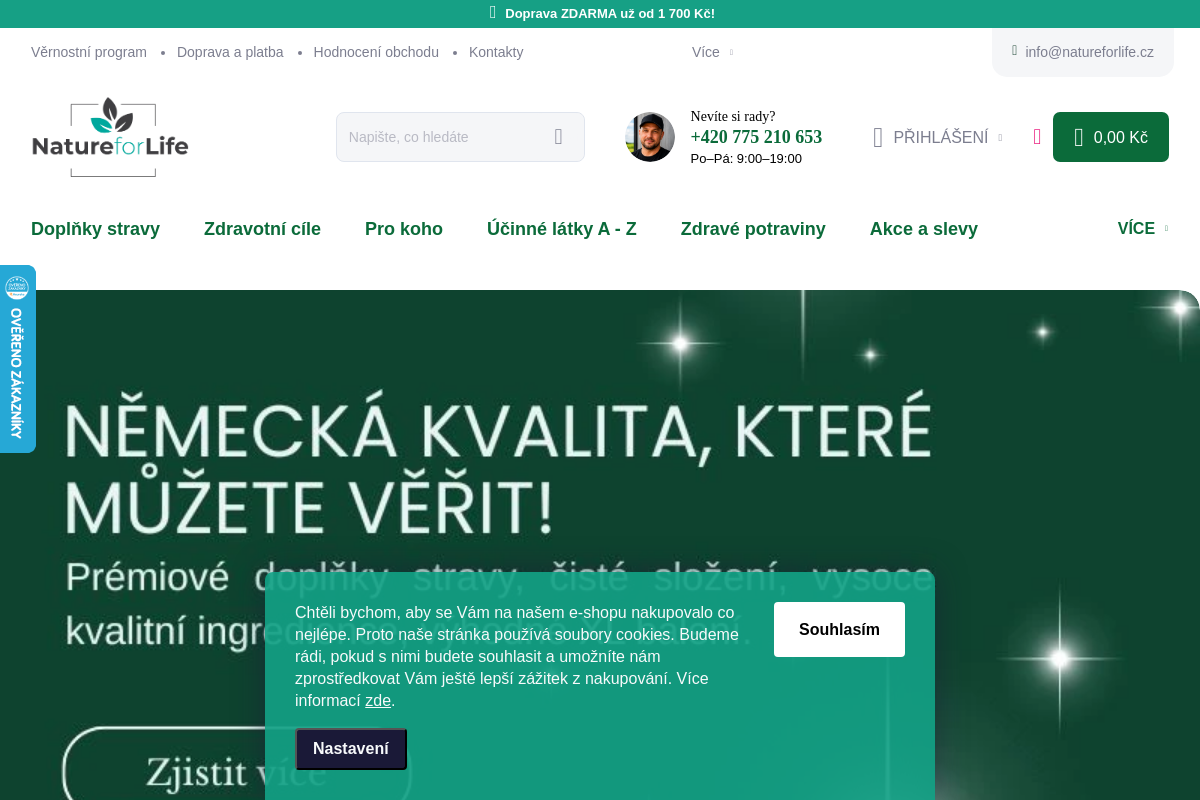Expand the VÍCE menu in main navigation
This screenshot has width=1200, height=800.
pos(1142,228)
